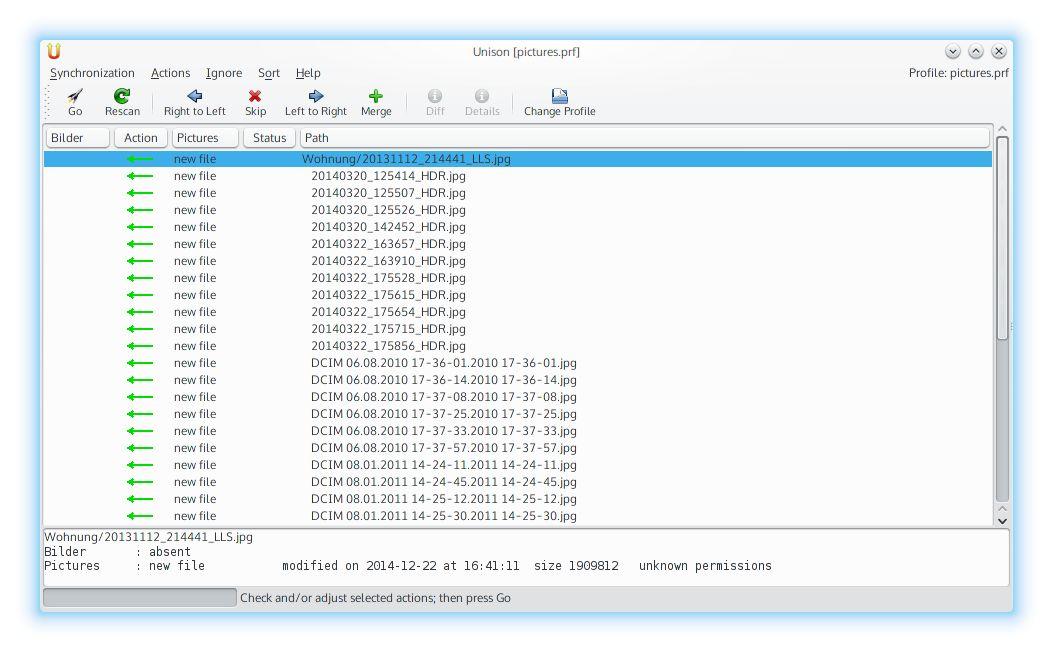Click the red Skip icon
Viewport: 1053px width, 652px height.
(255, 96)
